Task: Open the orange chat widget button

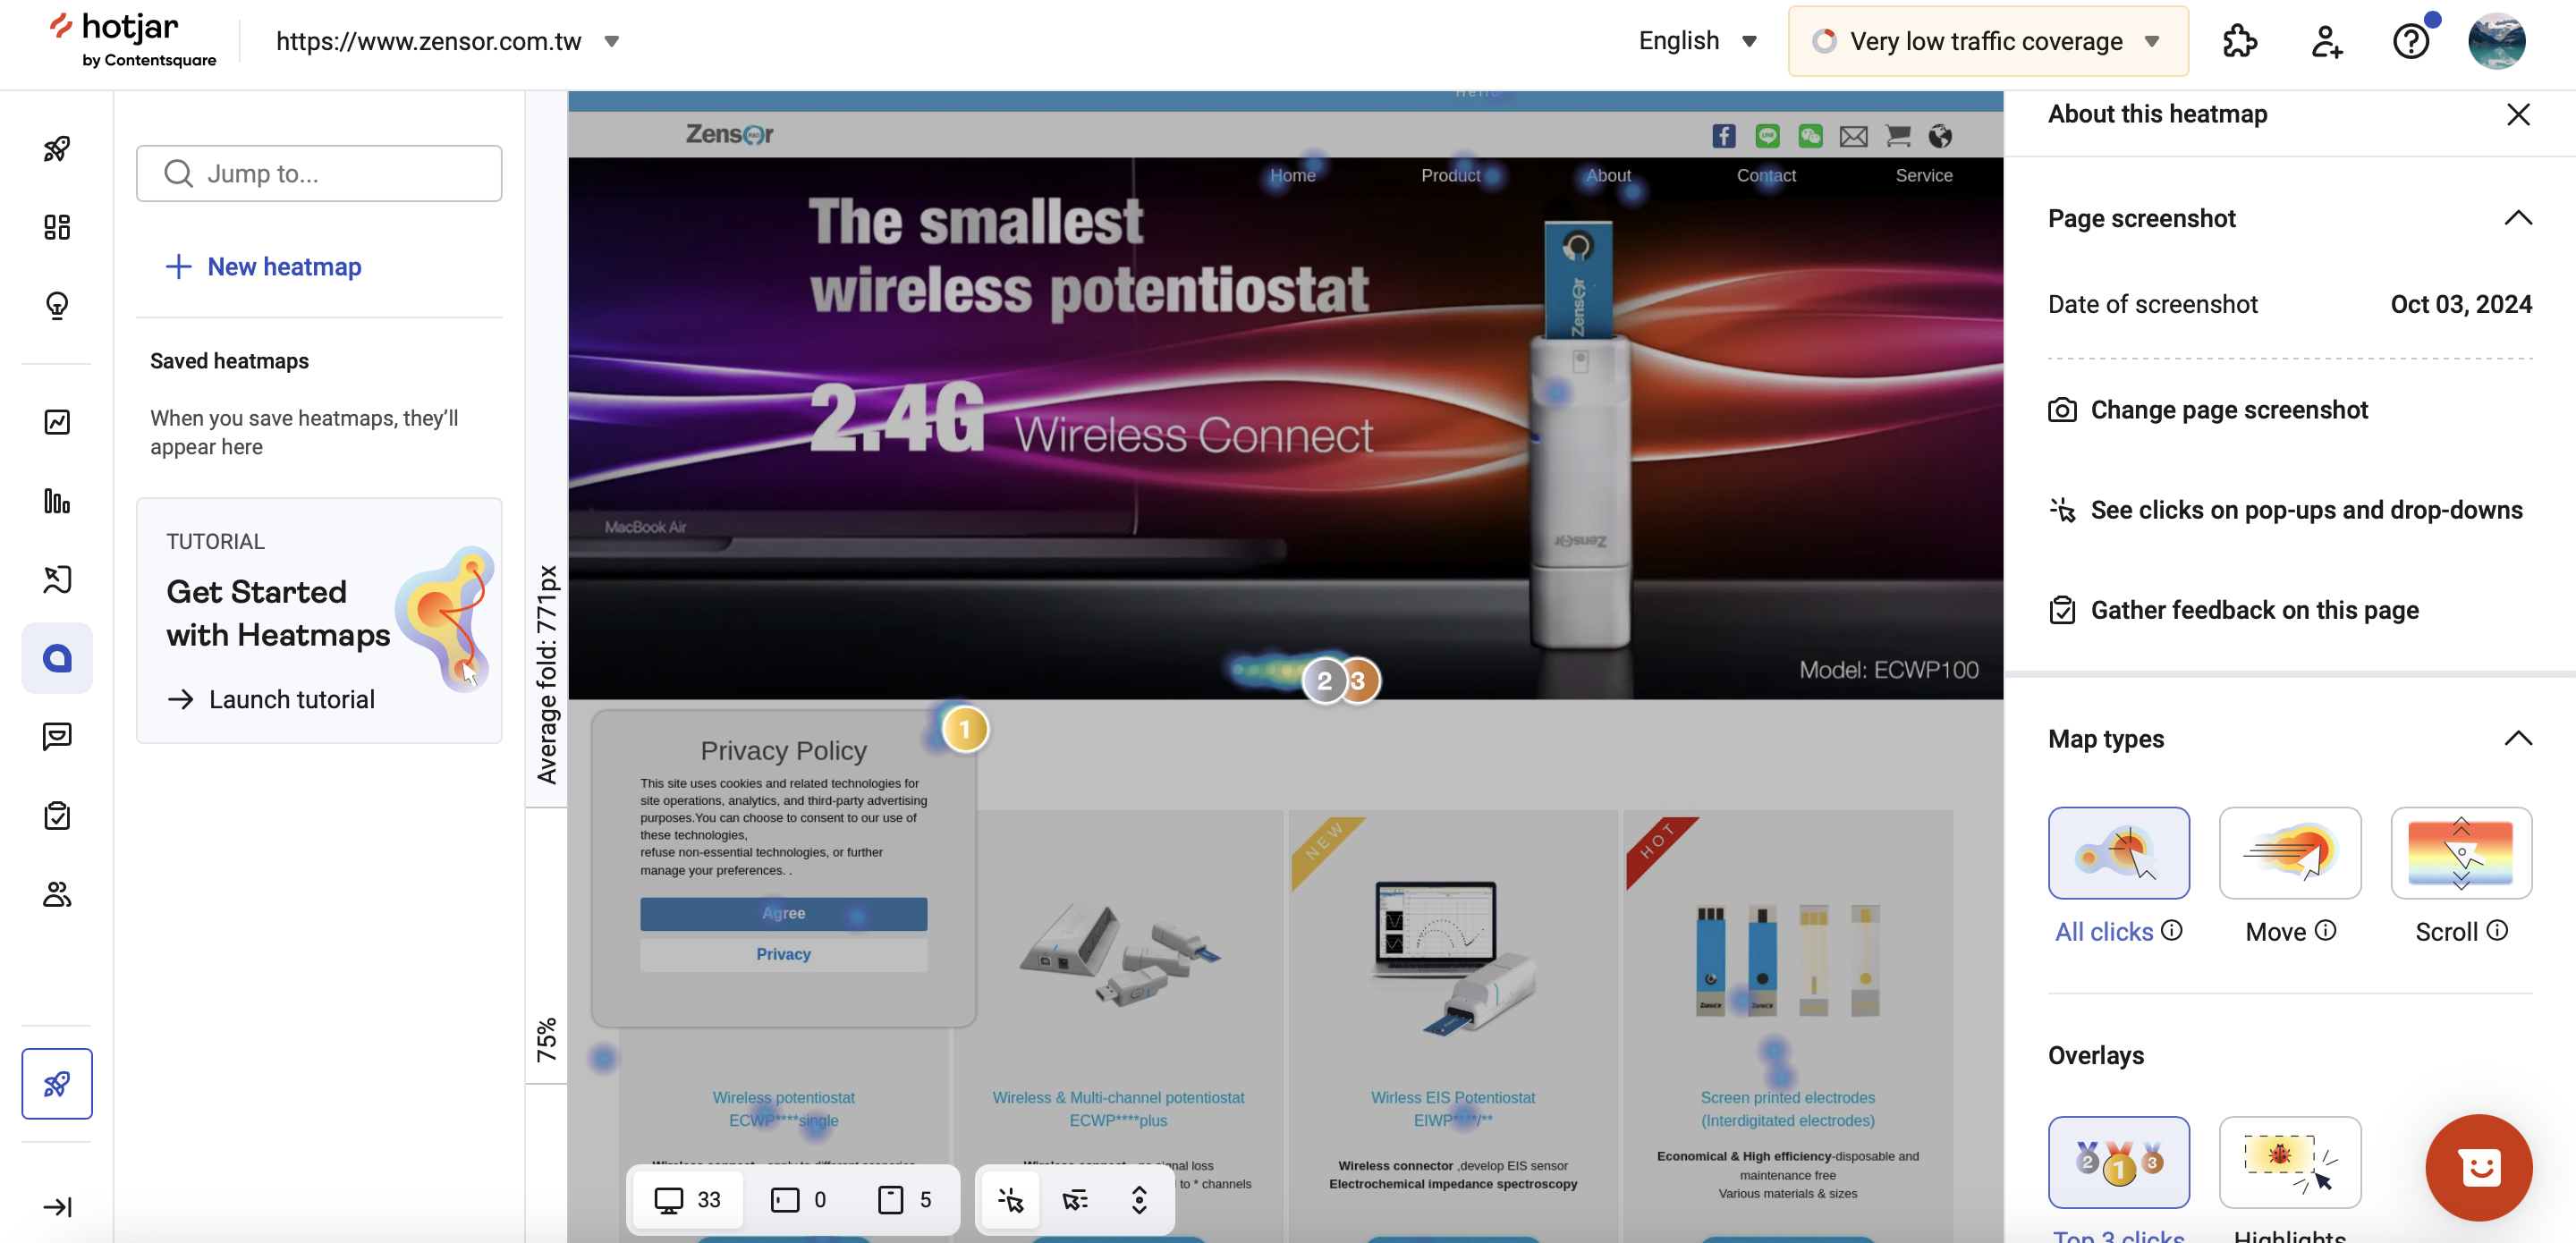Action: click(2478, 1167)
